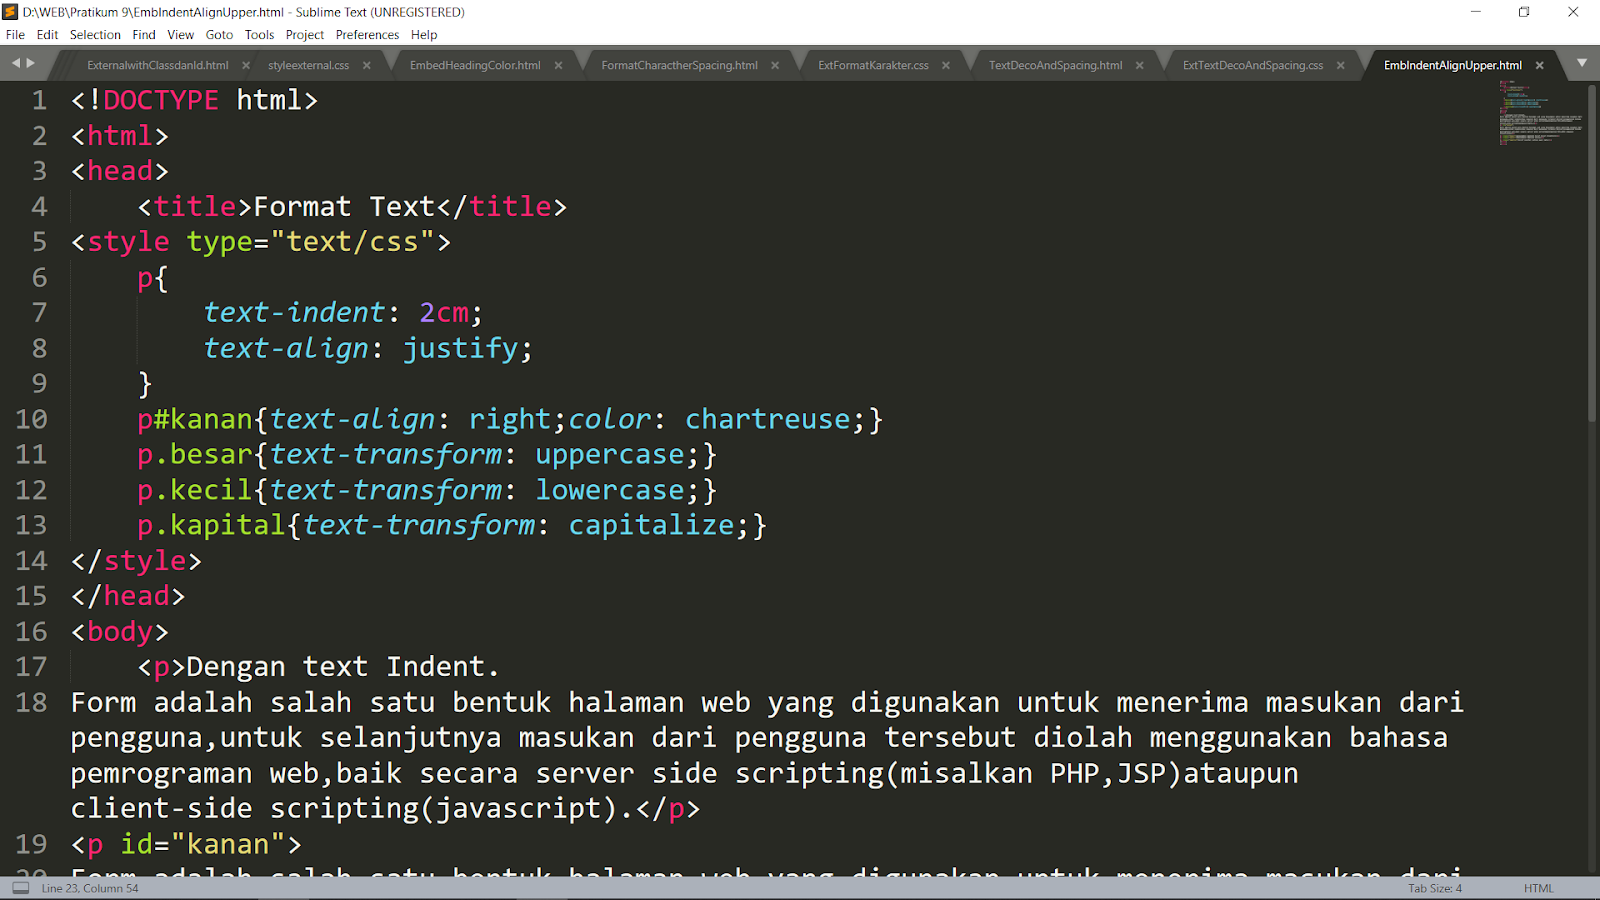Open the Tab Size: 4 selector
The height and width of the screenshot is (900, 1600).
pos(1434,887)
